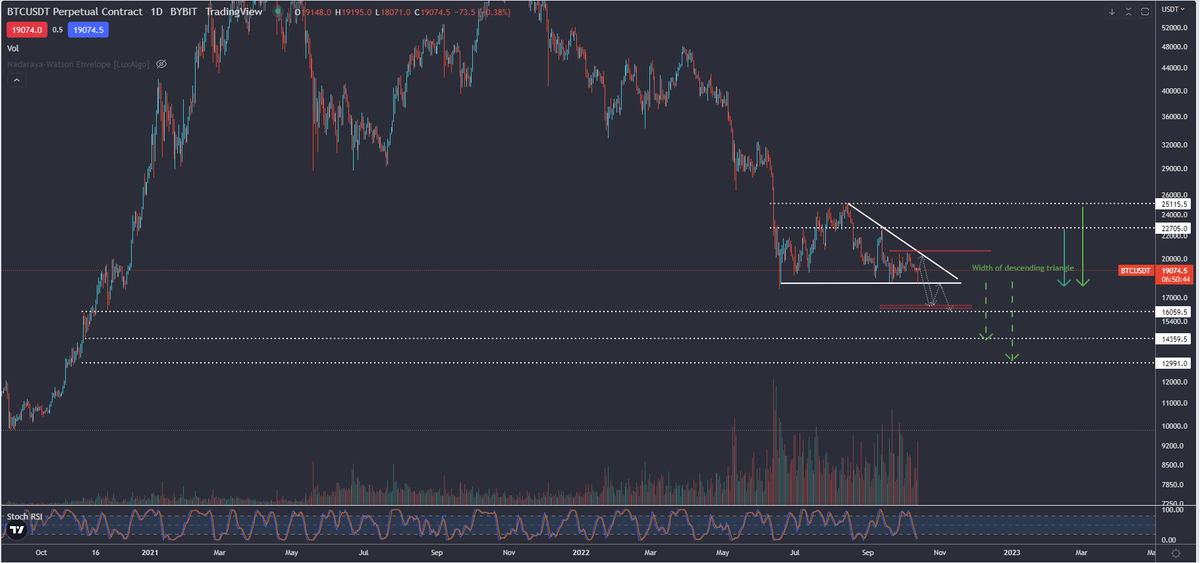Click the 16059.5 price level label
1200x563 pixels.
point(1174,312)
